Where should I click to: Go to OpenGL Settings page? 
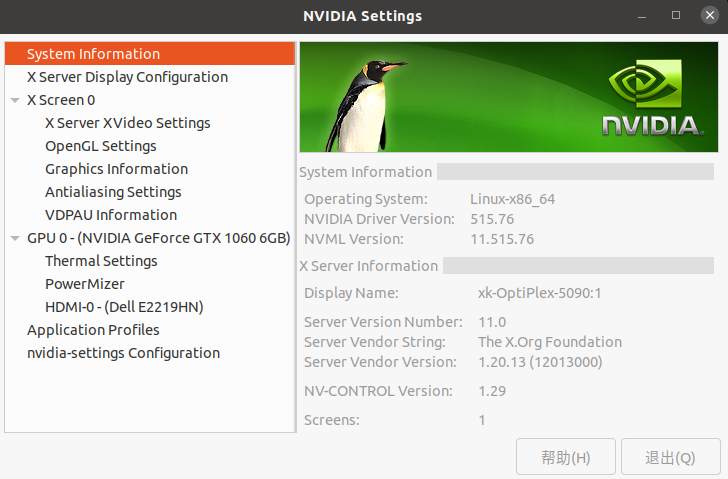point(100,146)
